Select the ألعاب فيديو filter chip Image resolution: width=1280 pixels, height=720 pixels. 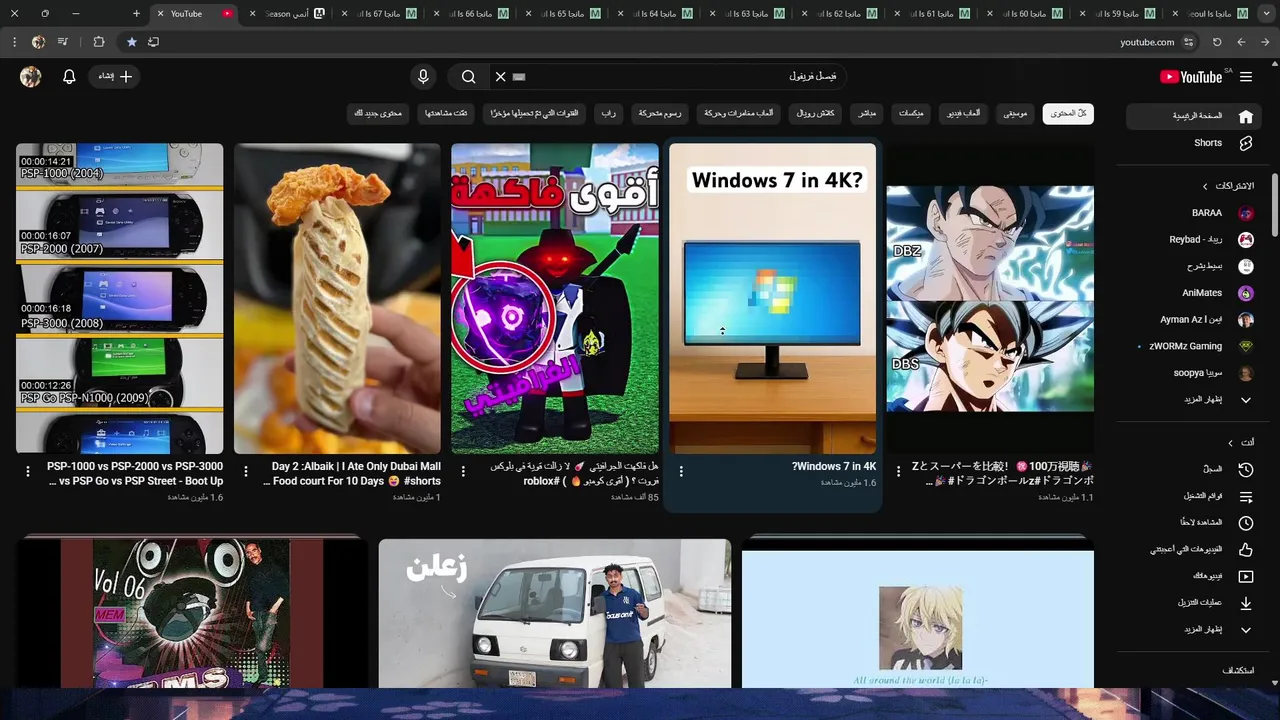(964, 114)
